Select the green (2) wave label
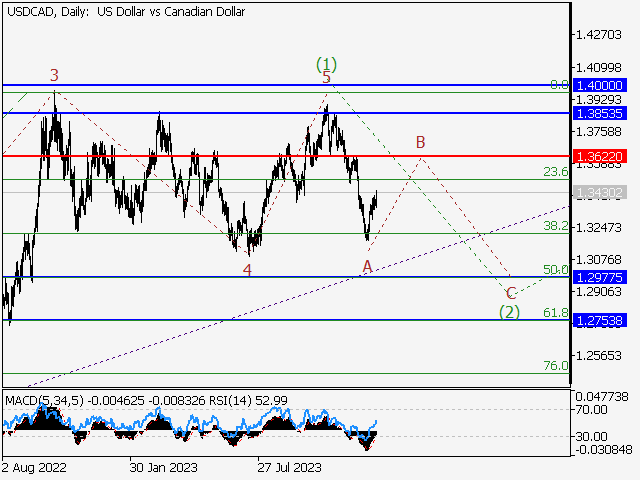The height and width of the screenshot is (480, 640). [x=509, y=312]
